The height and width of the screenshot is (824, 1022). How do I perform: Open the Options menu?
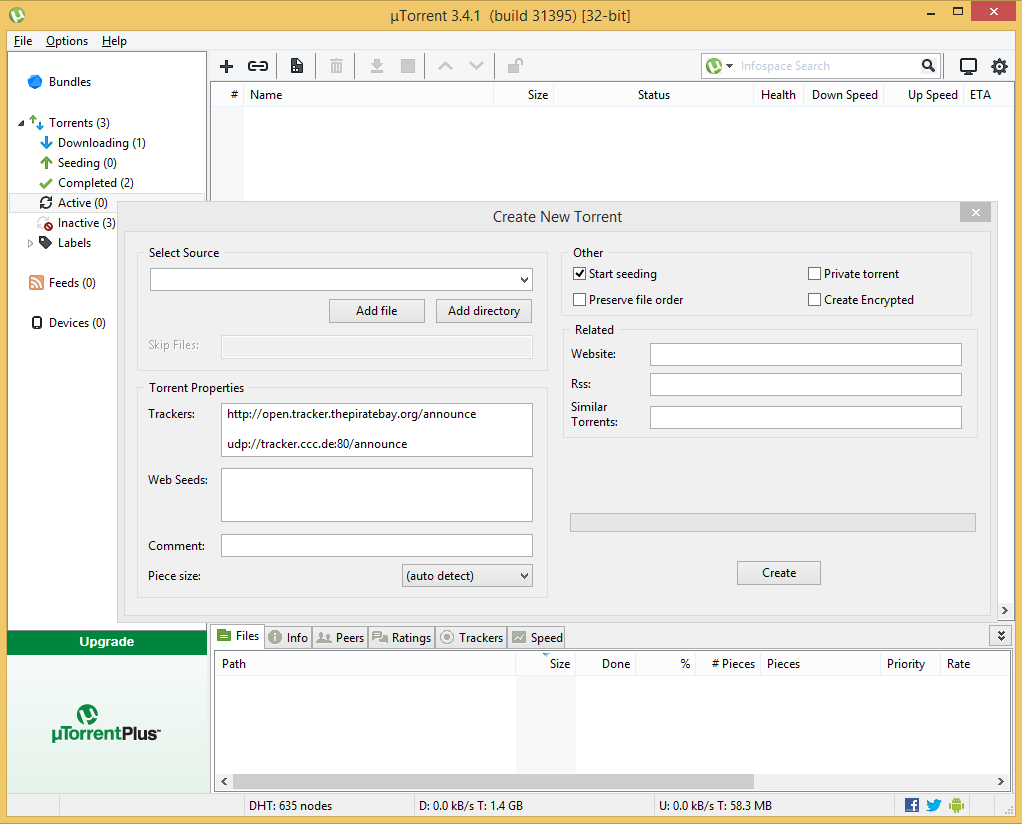pyautogui.click(x=66, y=41)
